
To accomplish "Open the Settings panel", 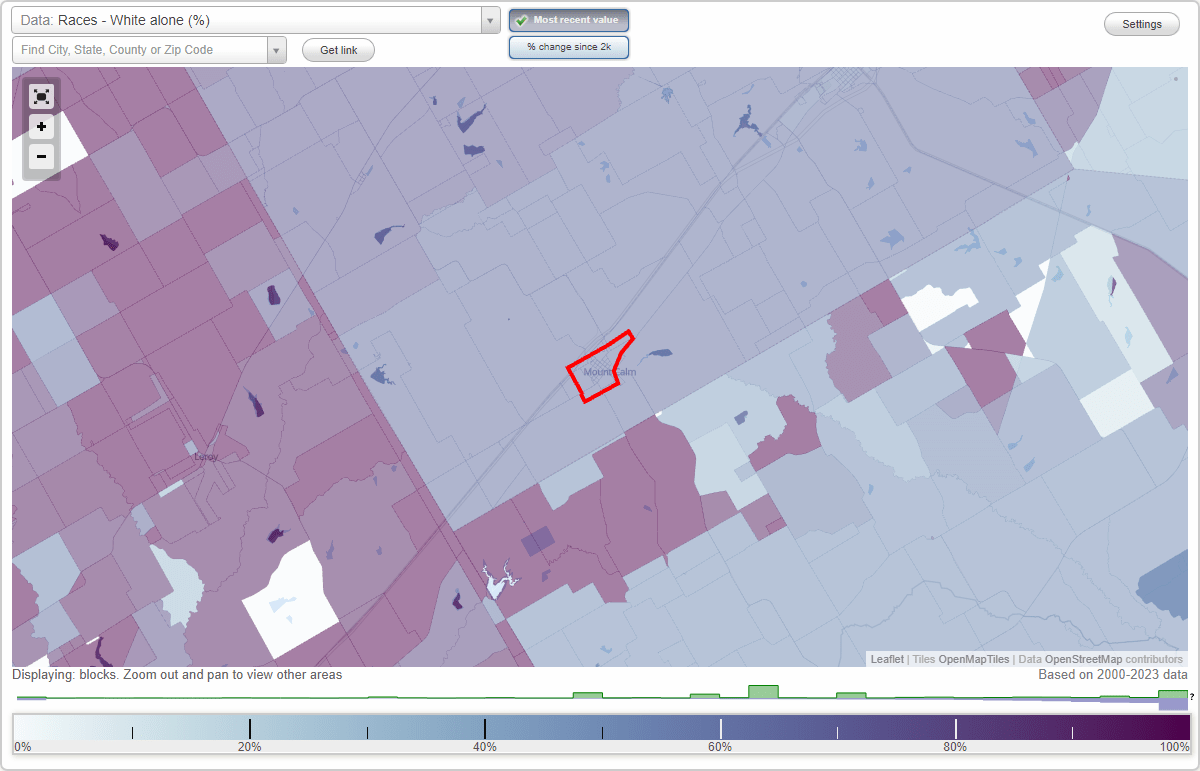I will point(1141,23).
